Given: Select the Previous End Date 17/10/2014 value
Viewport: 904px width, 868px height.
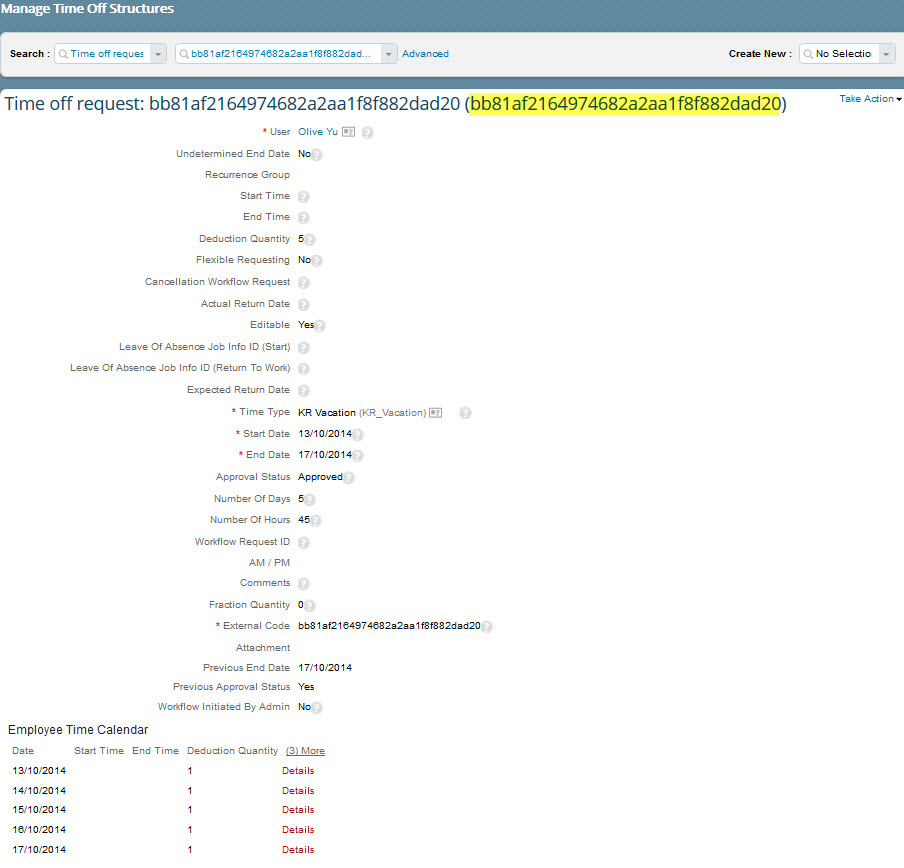Looking at the screenshot, I should pyautogui.click(x=325, y=667).
